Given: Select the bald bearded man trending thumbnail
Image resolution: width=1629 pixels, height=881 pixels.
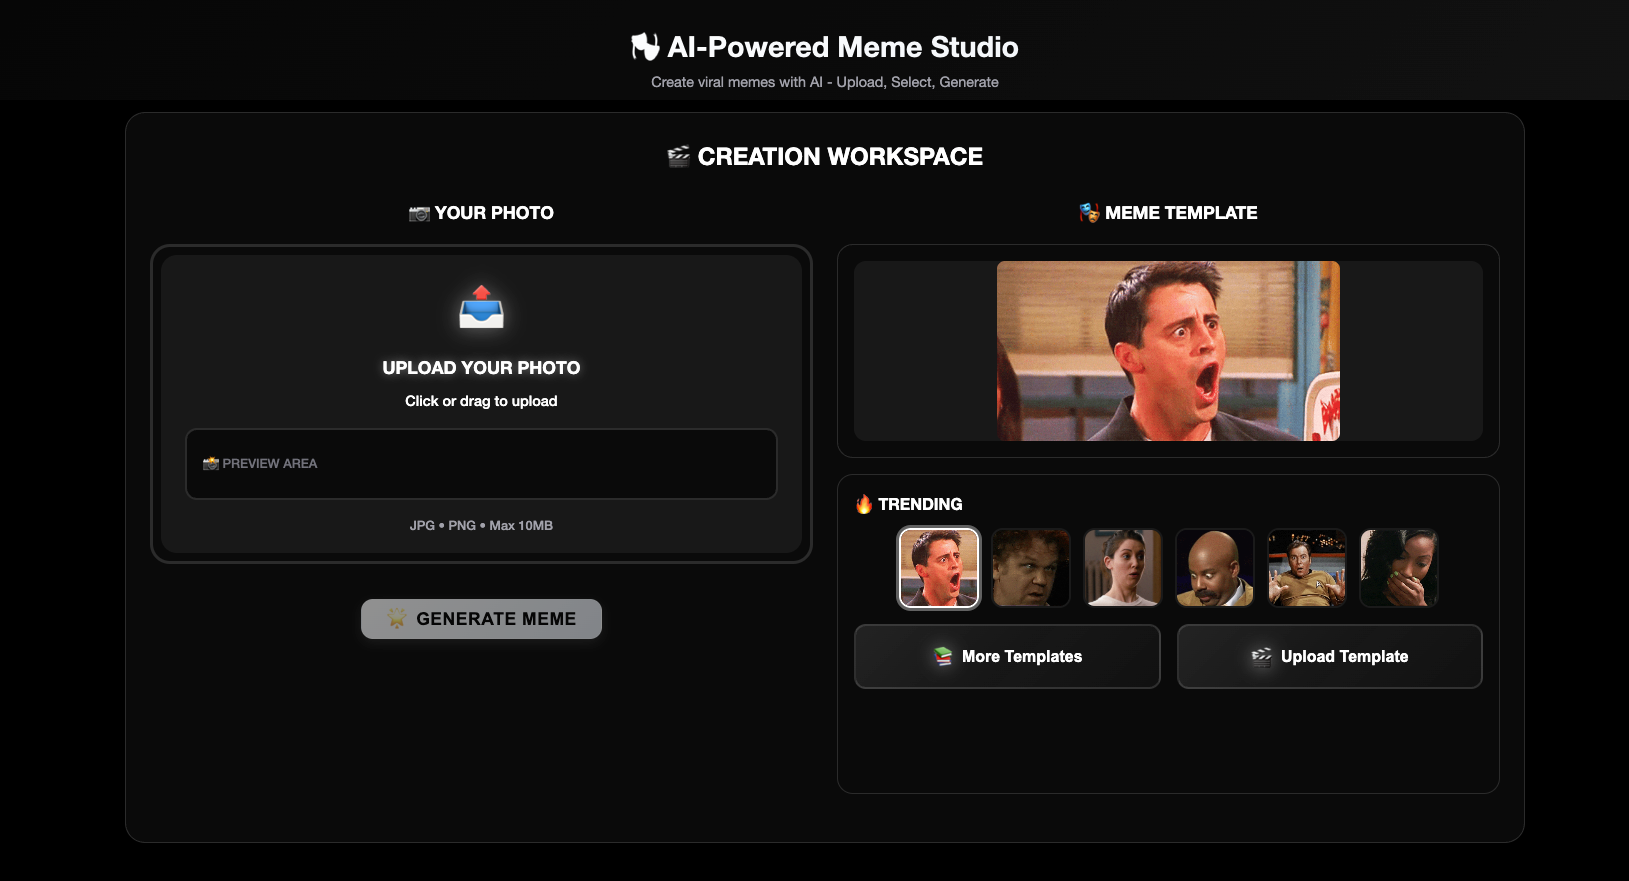Looking at the screenshot, I should coord(1215,568).
